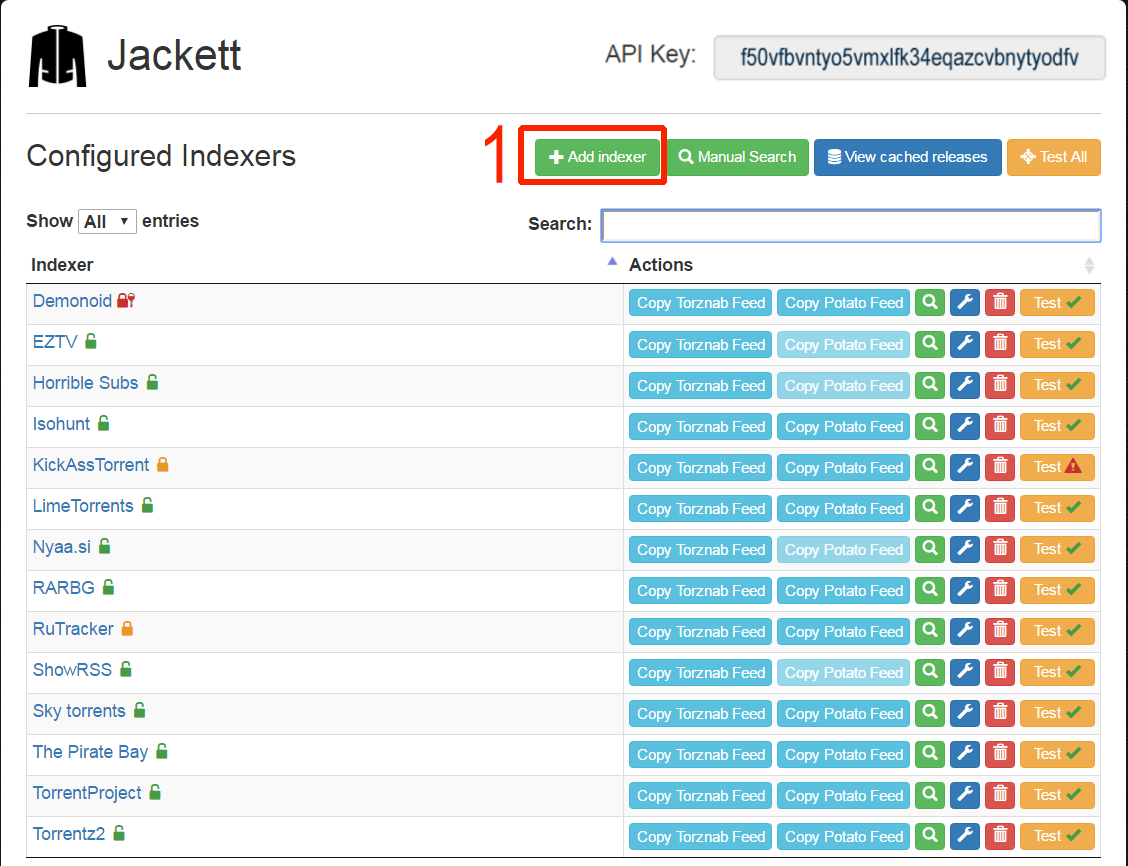
Task: Configure Demonoid with the wrench icon
Action: coord(965,303)
